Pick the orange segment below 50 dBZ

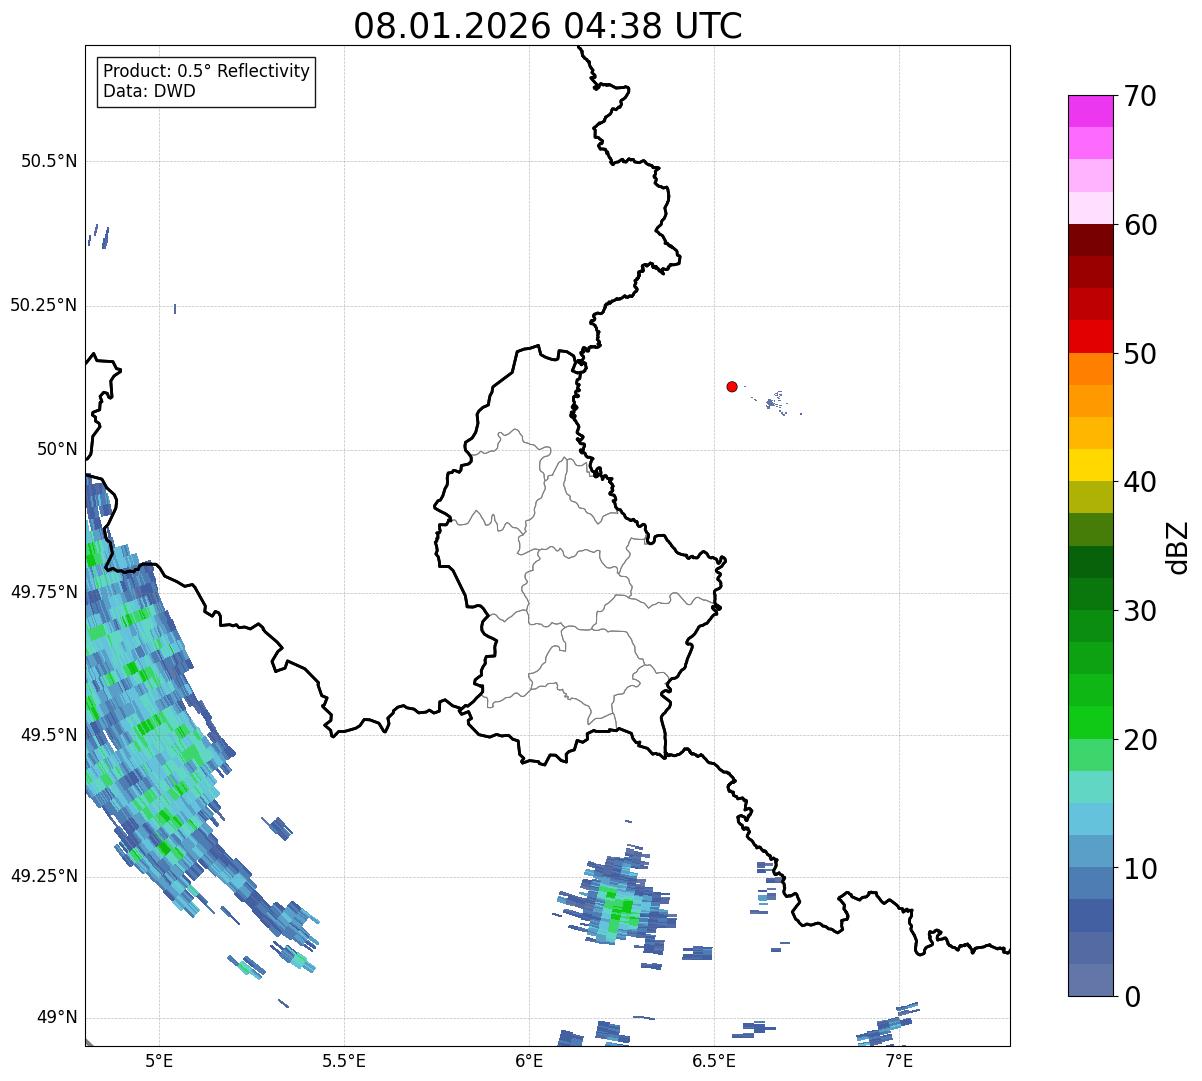1090,369
